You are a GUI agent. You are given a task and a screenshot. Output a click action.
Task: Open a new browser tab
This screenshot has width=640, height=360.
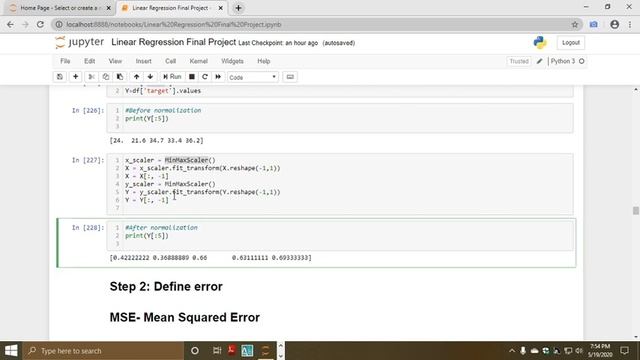click(238, 8)
